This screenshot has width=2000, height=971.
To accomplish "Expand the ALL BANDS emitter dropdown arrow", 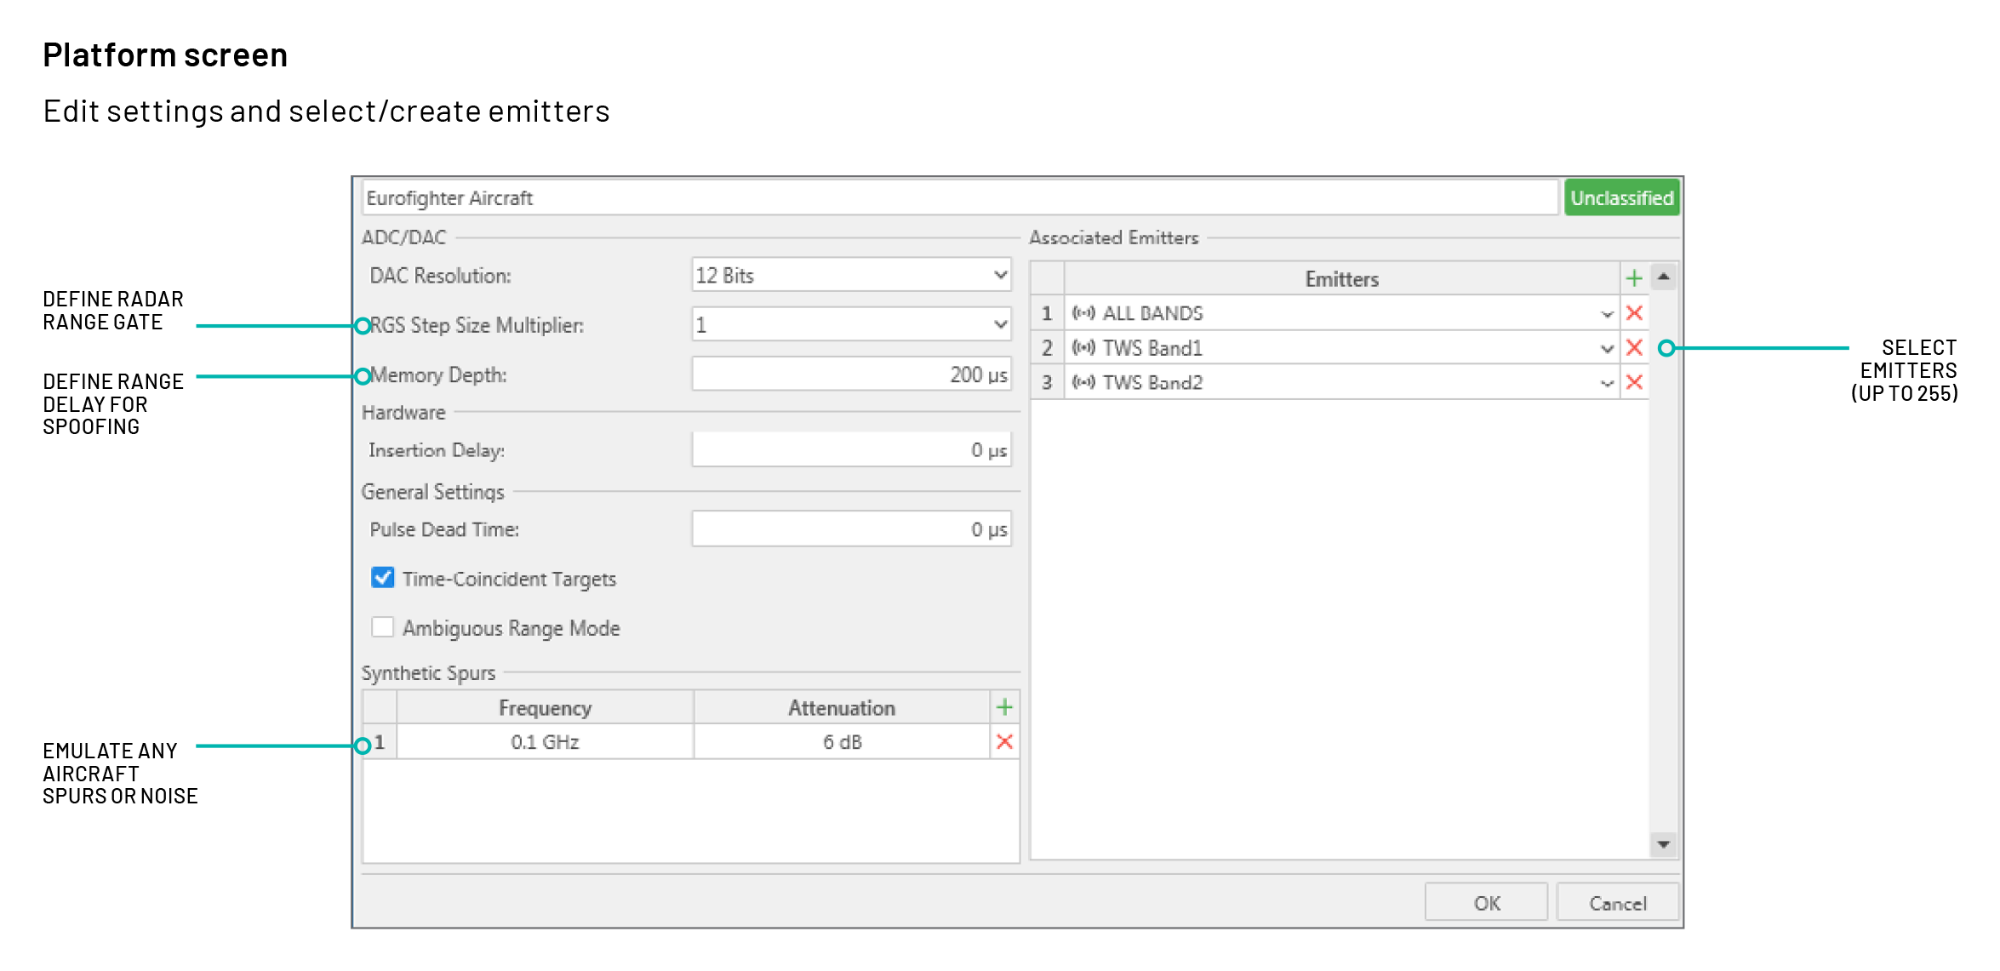I will (x=1607, y=314).
